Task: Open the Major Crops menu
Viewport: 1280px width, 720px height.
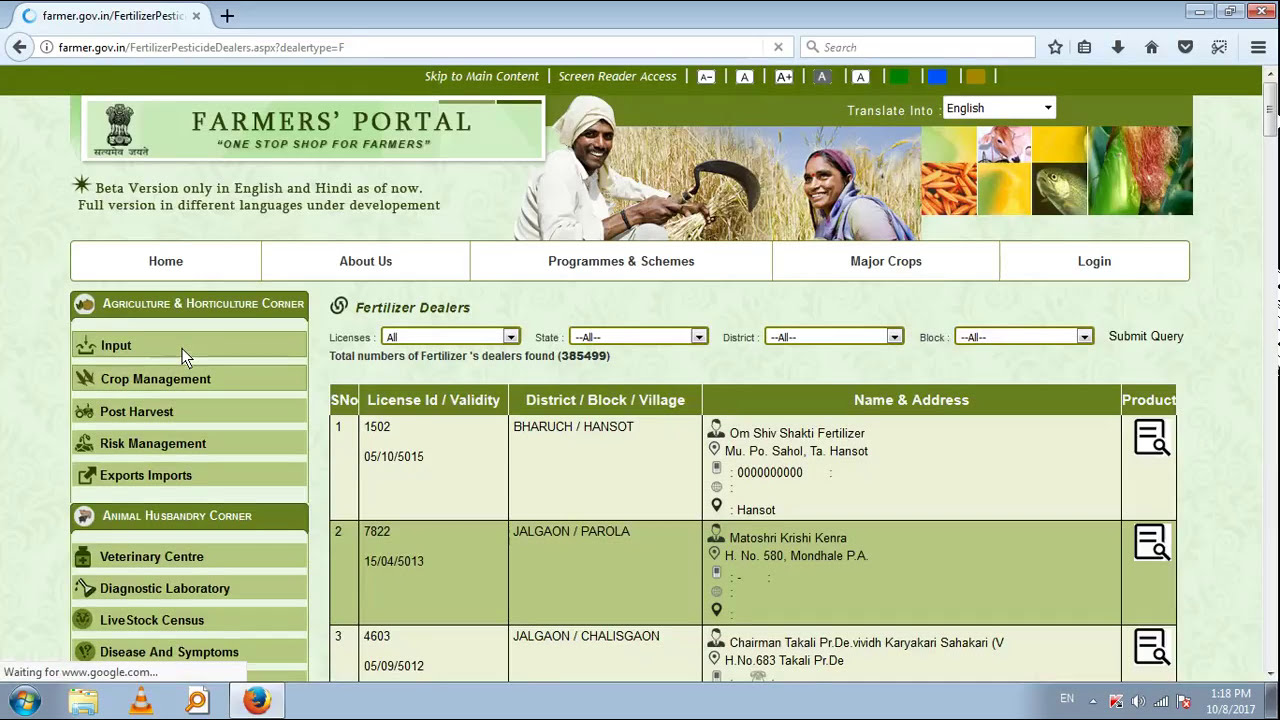Action: pyautogui.click(x=886, y=261)
